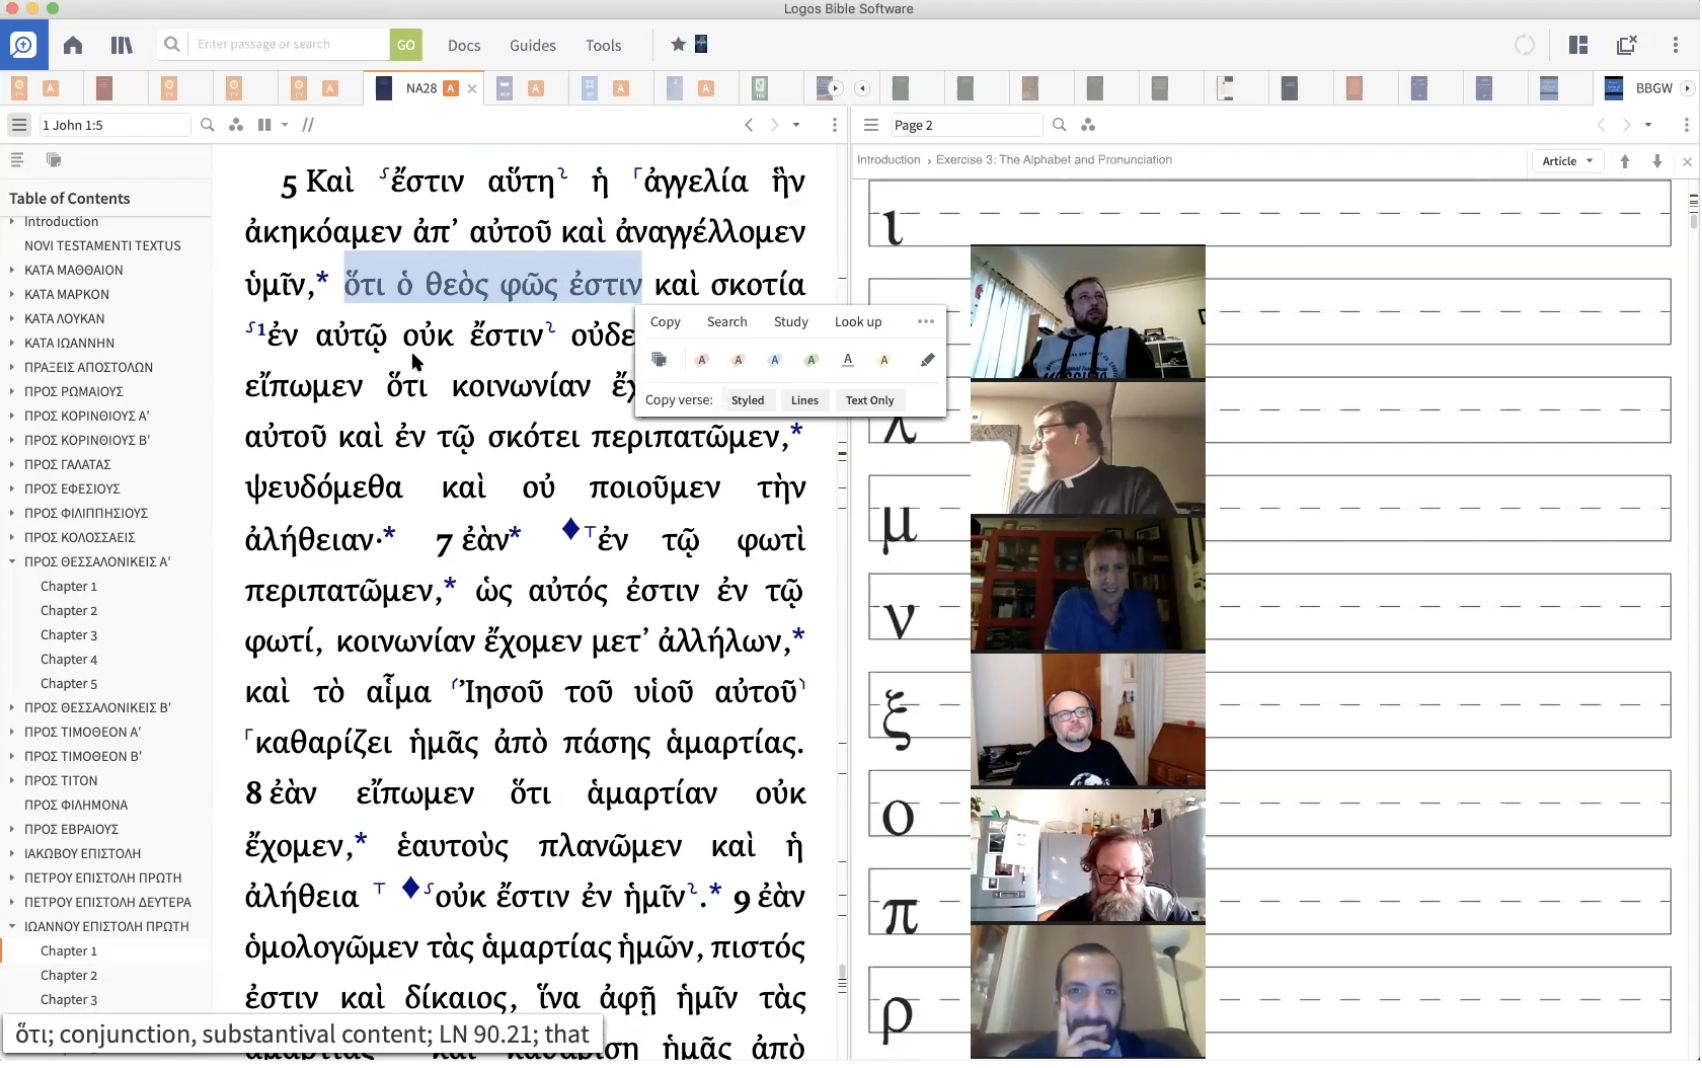Open the Library icon in top bar
The width and height of the screenshot is (1702, 1068).
click(x=121, y=45)
